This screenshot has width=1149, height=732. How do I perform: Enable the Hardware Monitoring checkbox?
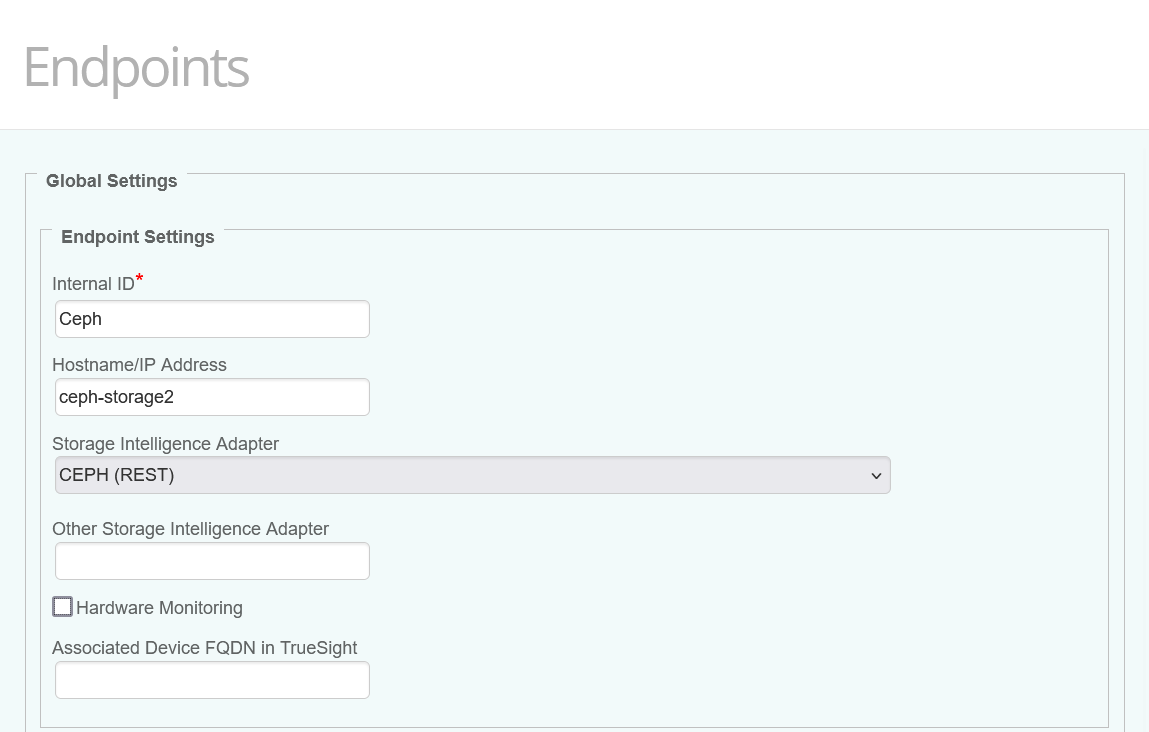pyautogui.click(x=62, y=606)
